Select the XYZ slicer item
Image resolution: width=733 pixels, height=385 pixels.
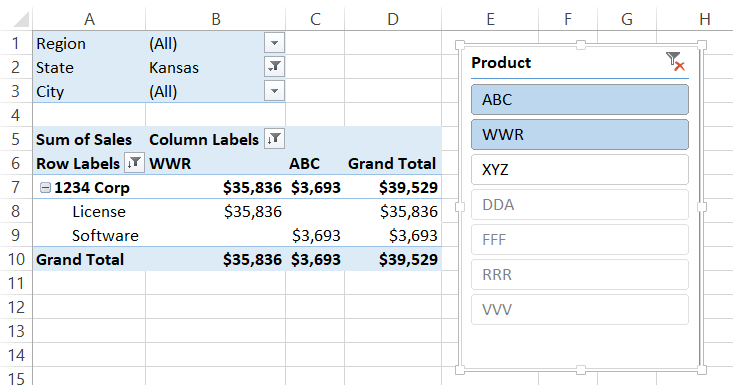tap(580, 170)
